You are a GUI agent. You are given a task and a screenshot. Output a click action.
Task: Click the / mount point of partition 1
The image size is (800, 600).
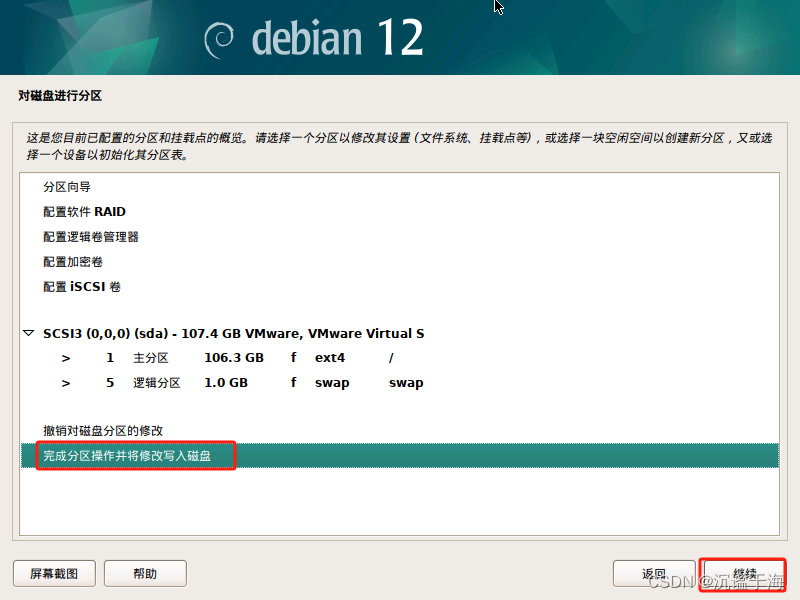tap(391, 358)
